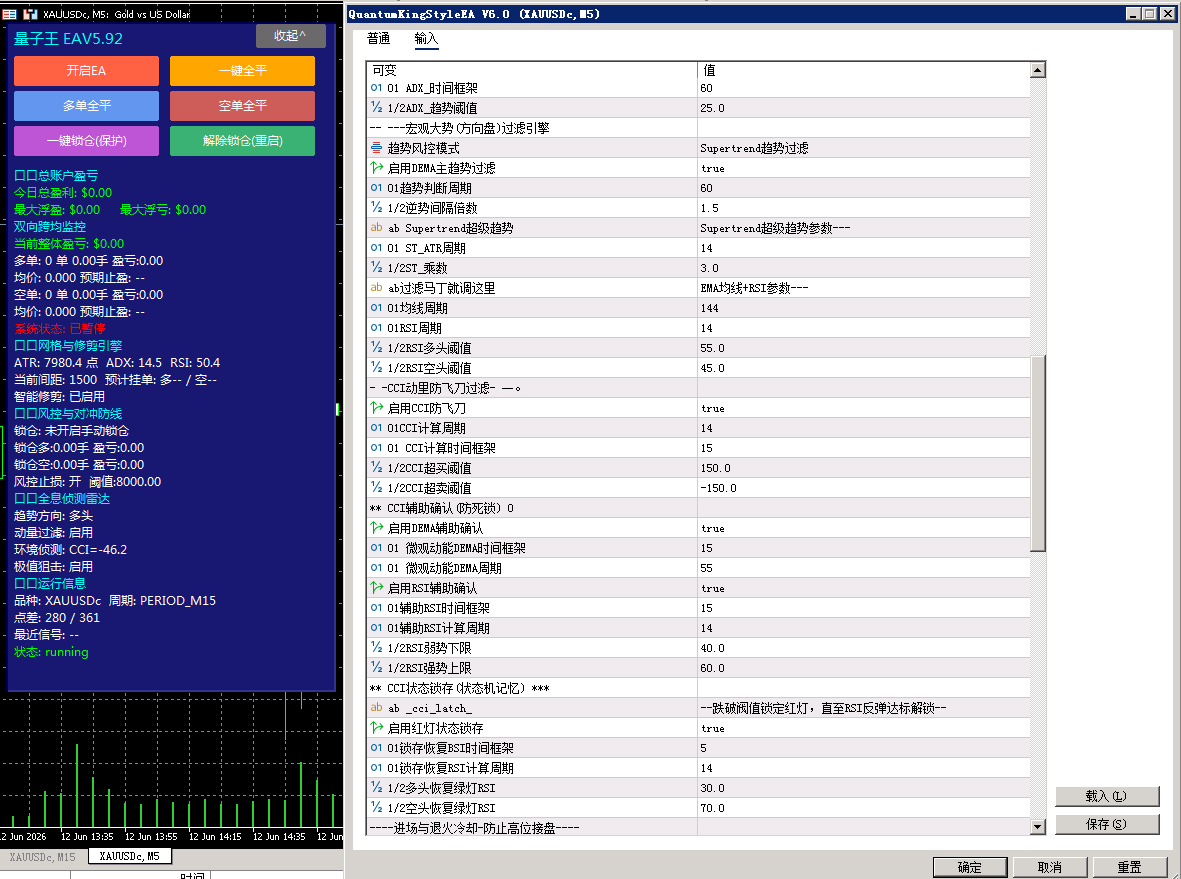Viewport: 1181px width, 879px height.
Task: Select the Supertrend趋势过滤 value of 趋势风控模式
Action: pyautogui.click(x=754, y=148)
